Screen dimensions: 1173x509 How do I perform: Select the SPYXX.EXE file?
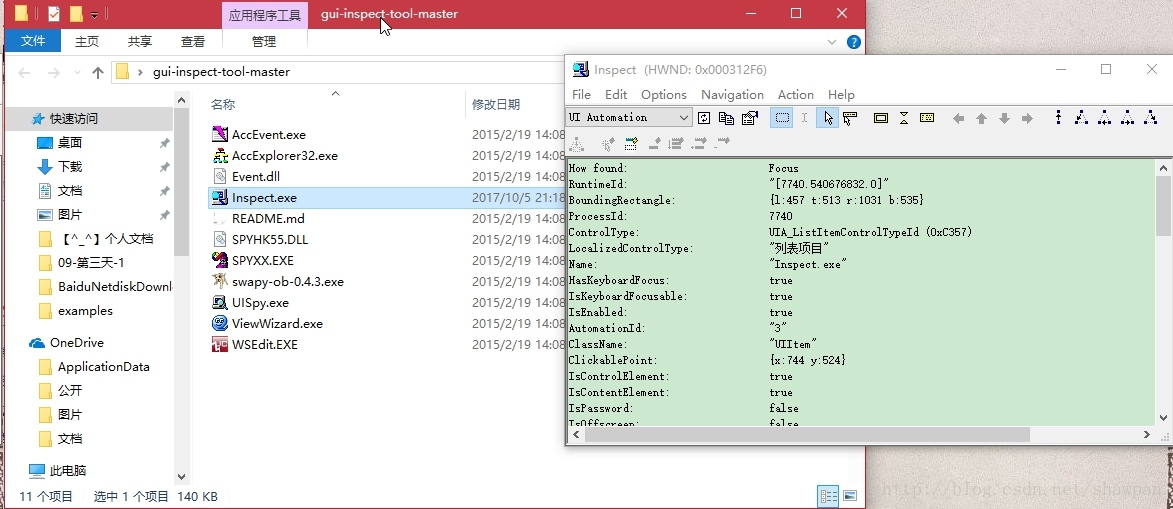(x=263, y=260)
